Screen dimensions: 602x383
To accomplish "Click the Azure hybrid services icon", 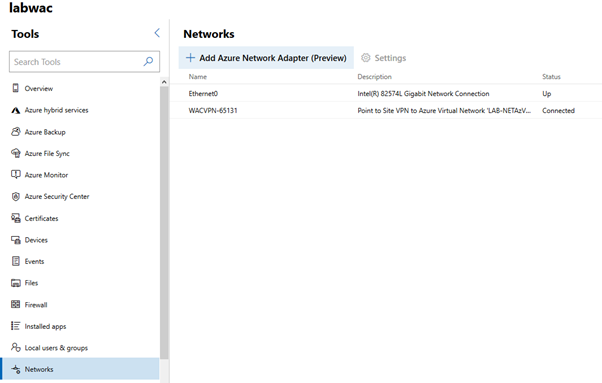I will point(15,110).
